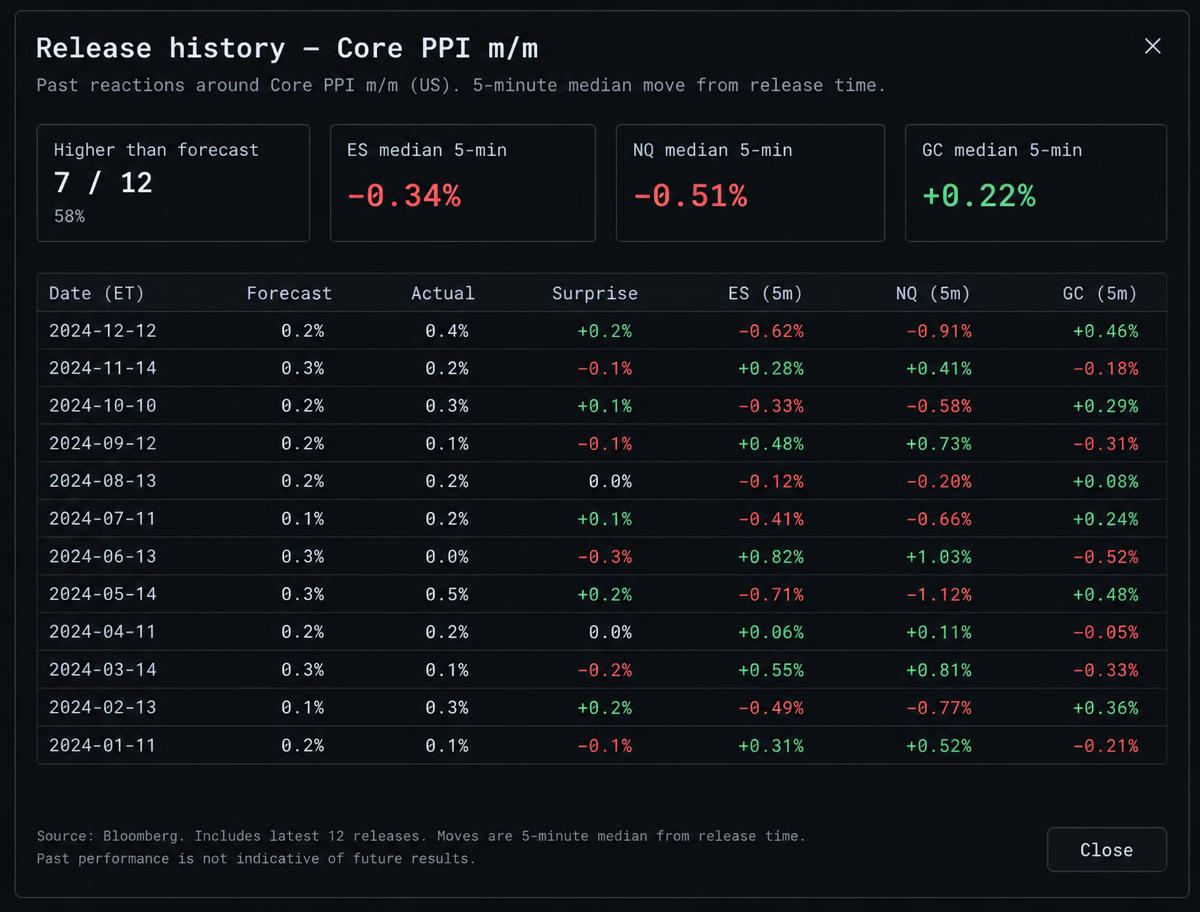Click the -0.66% NQ value

938,519
